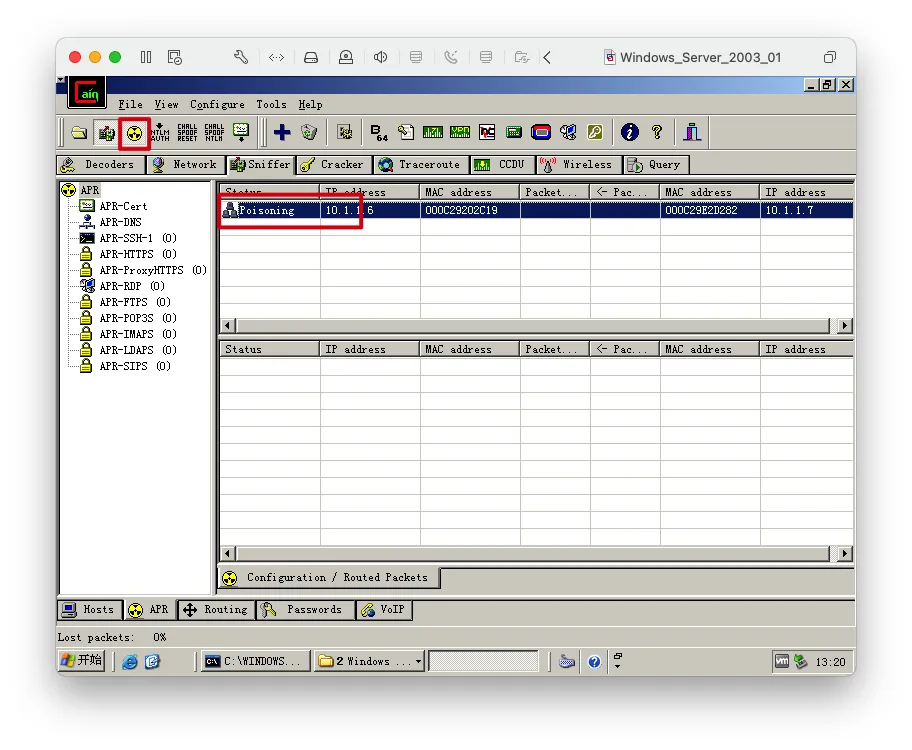Click the blue About info icon
912x750 pixels.
point(629,133)
